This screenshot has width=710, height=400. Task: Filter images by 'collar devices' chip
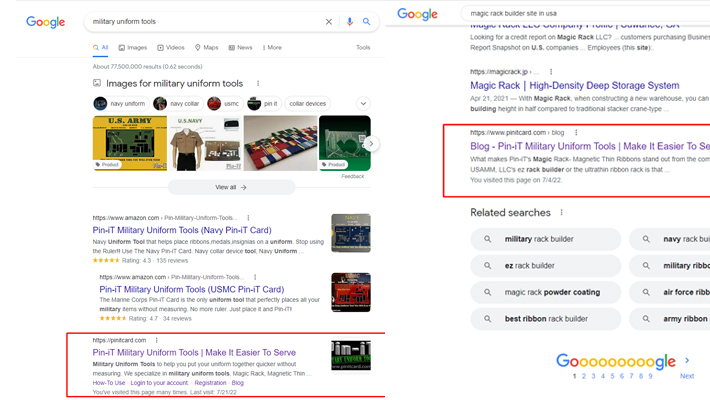click(307, 104)
